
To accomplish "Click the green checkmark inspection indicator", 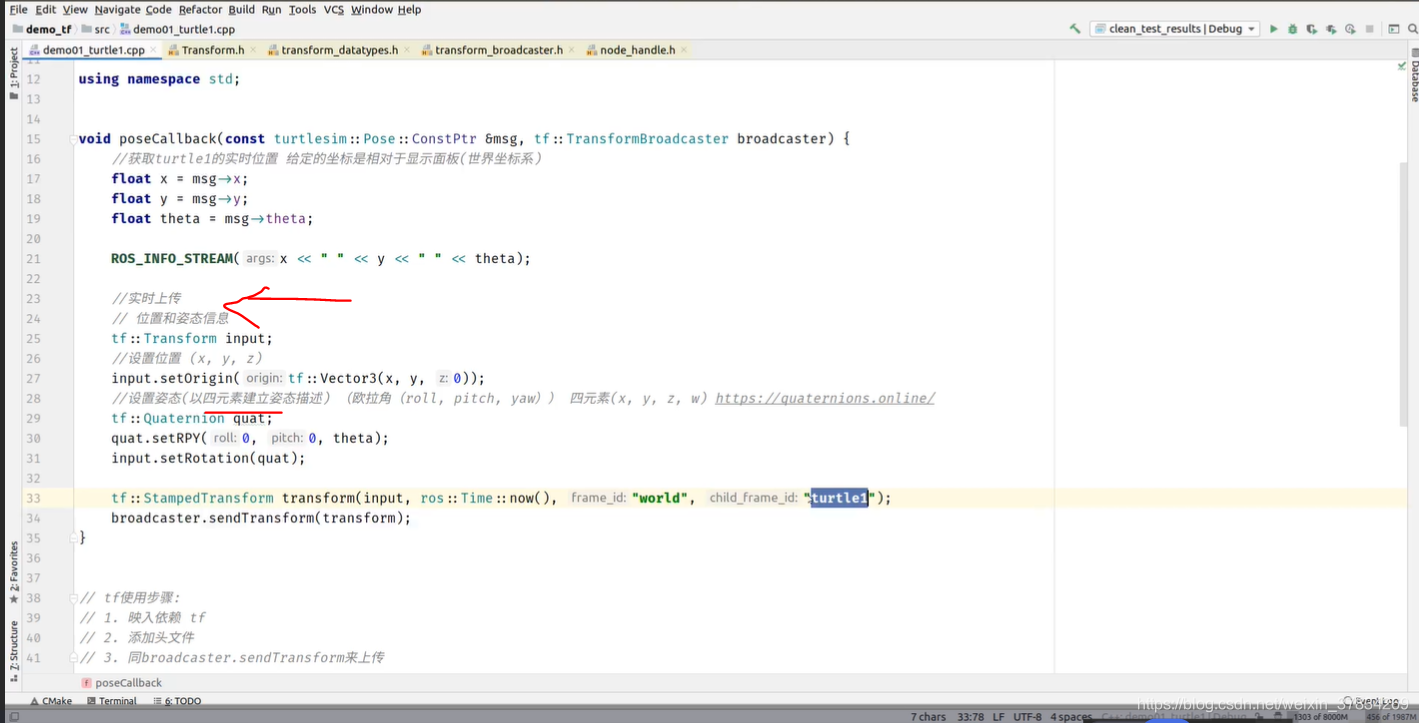I will [1400, 65].
